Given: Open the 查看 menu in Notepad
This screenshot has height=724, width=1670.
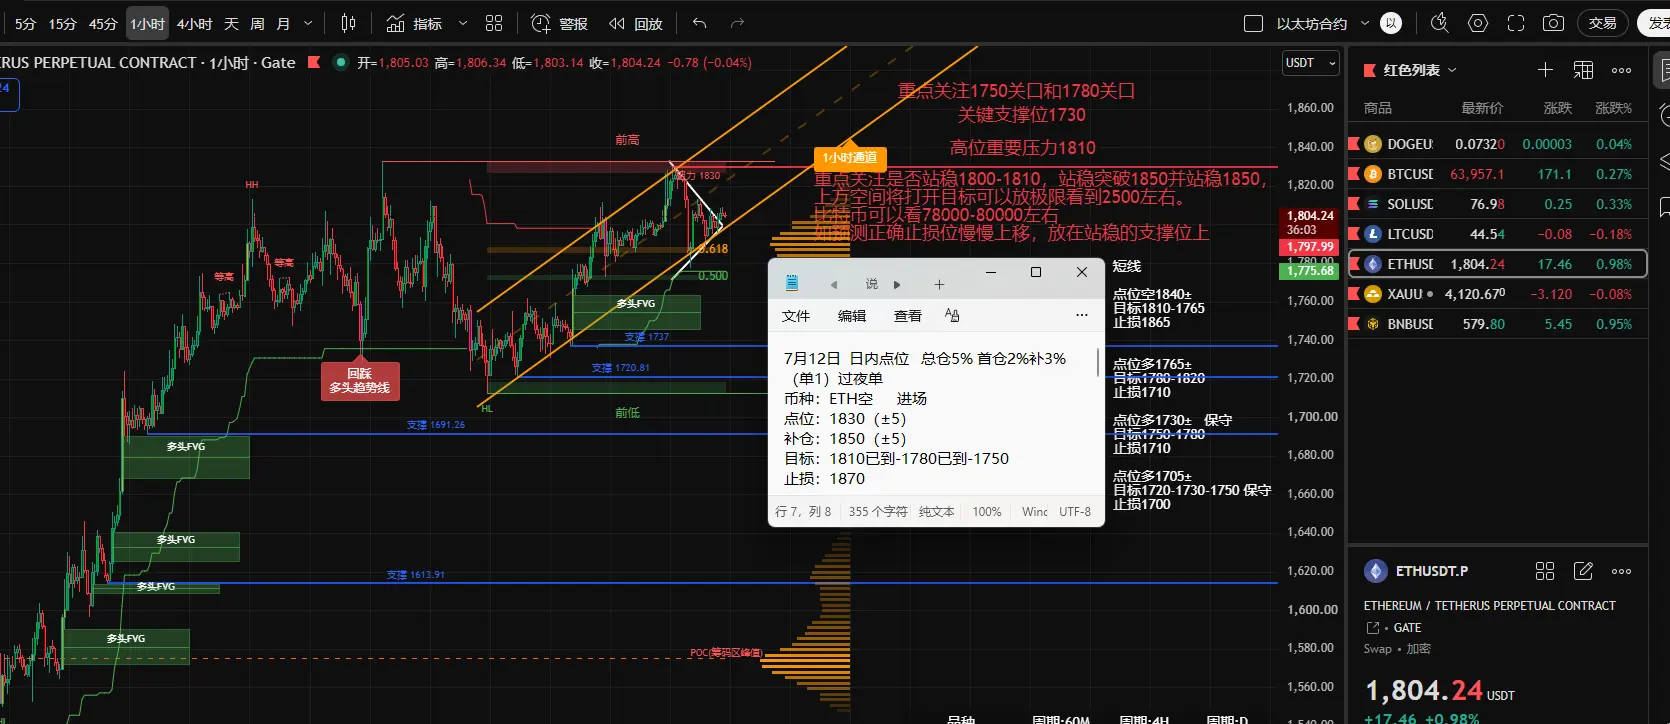Looking at the screenshot, I should 908,315.
